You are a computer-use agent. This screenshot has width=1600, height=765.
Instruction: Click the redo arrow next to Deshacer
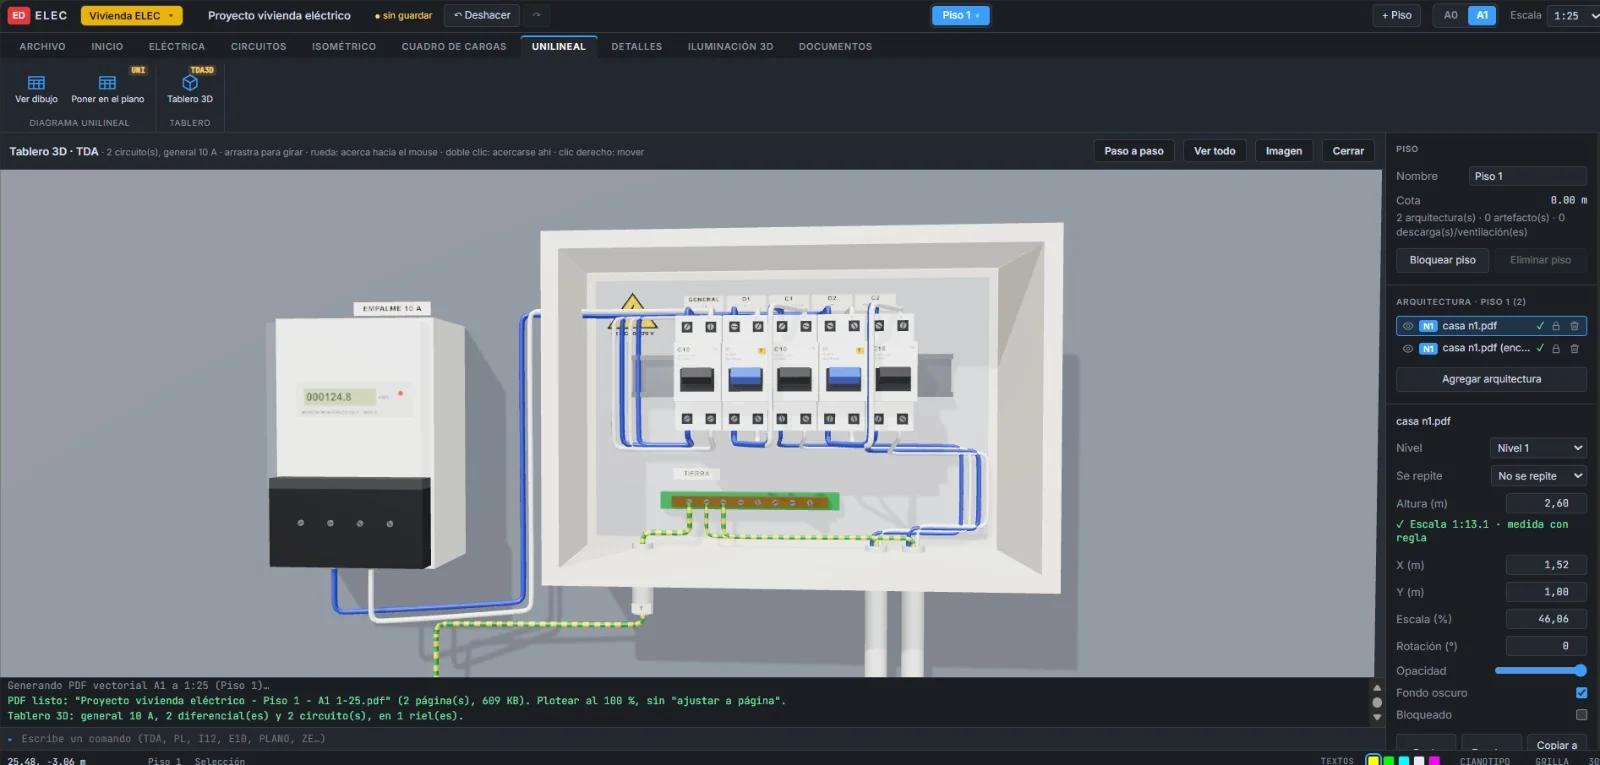point(536,15)
